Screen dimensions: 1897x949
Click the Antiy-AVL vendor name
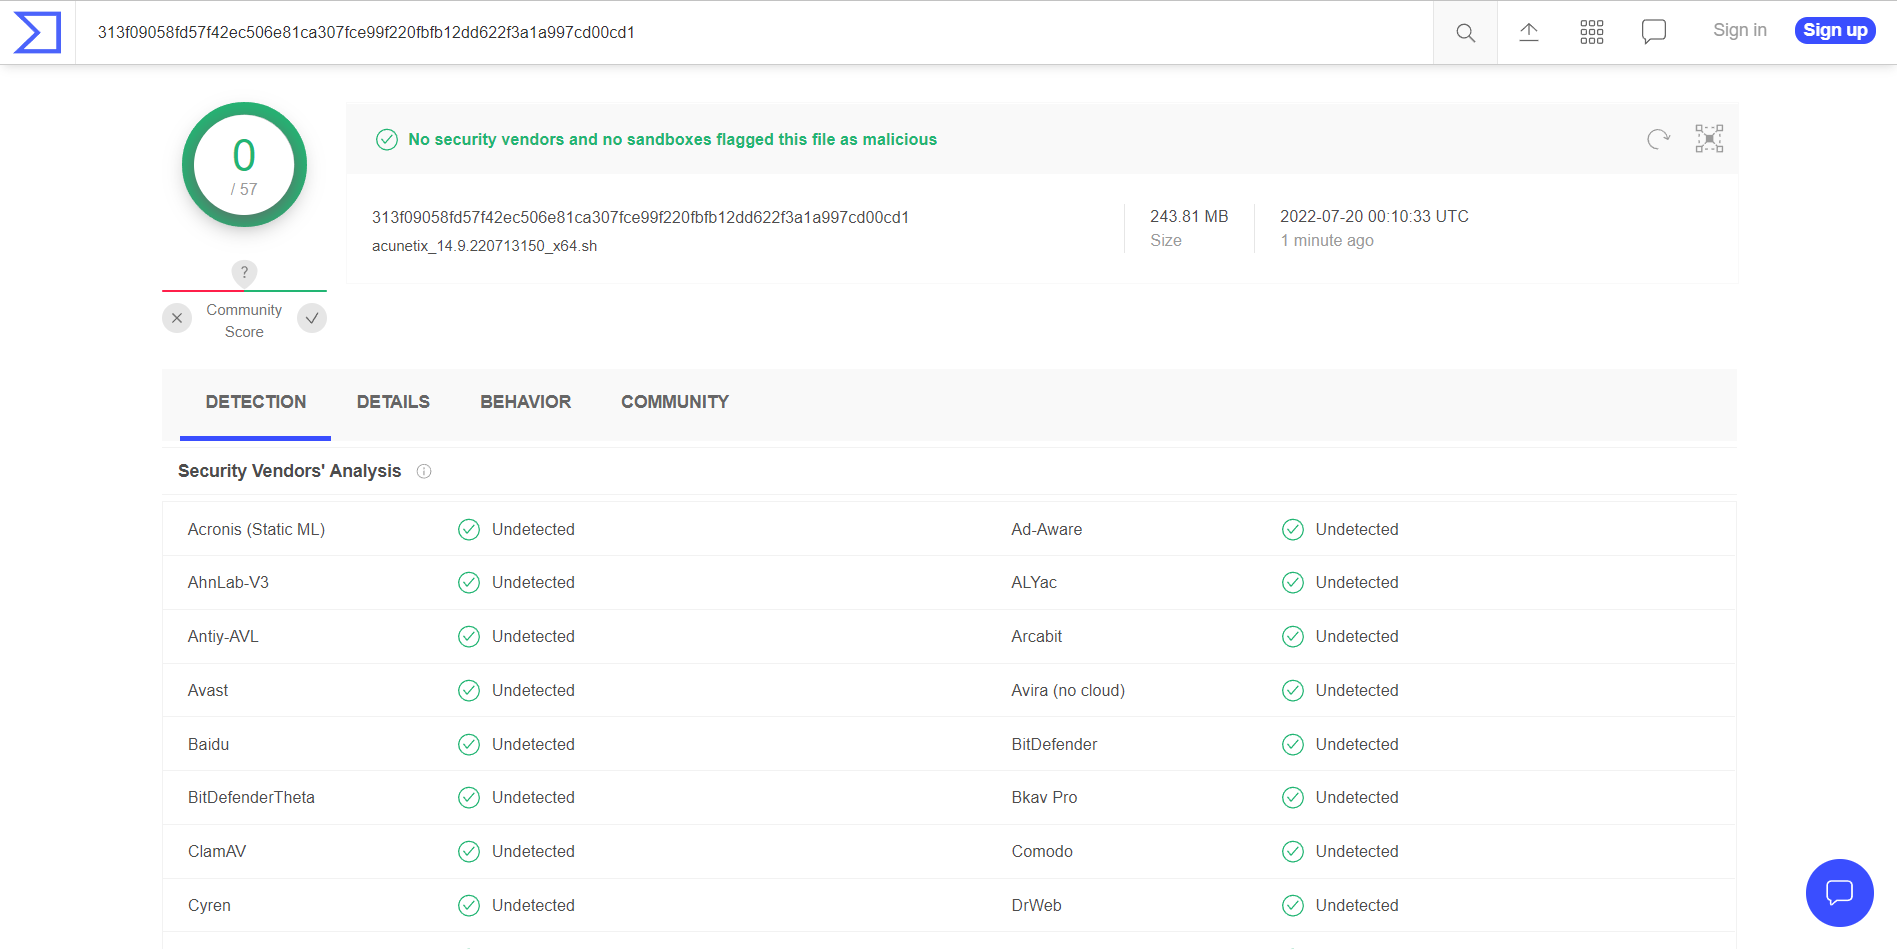click(x=223, y=636)
